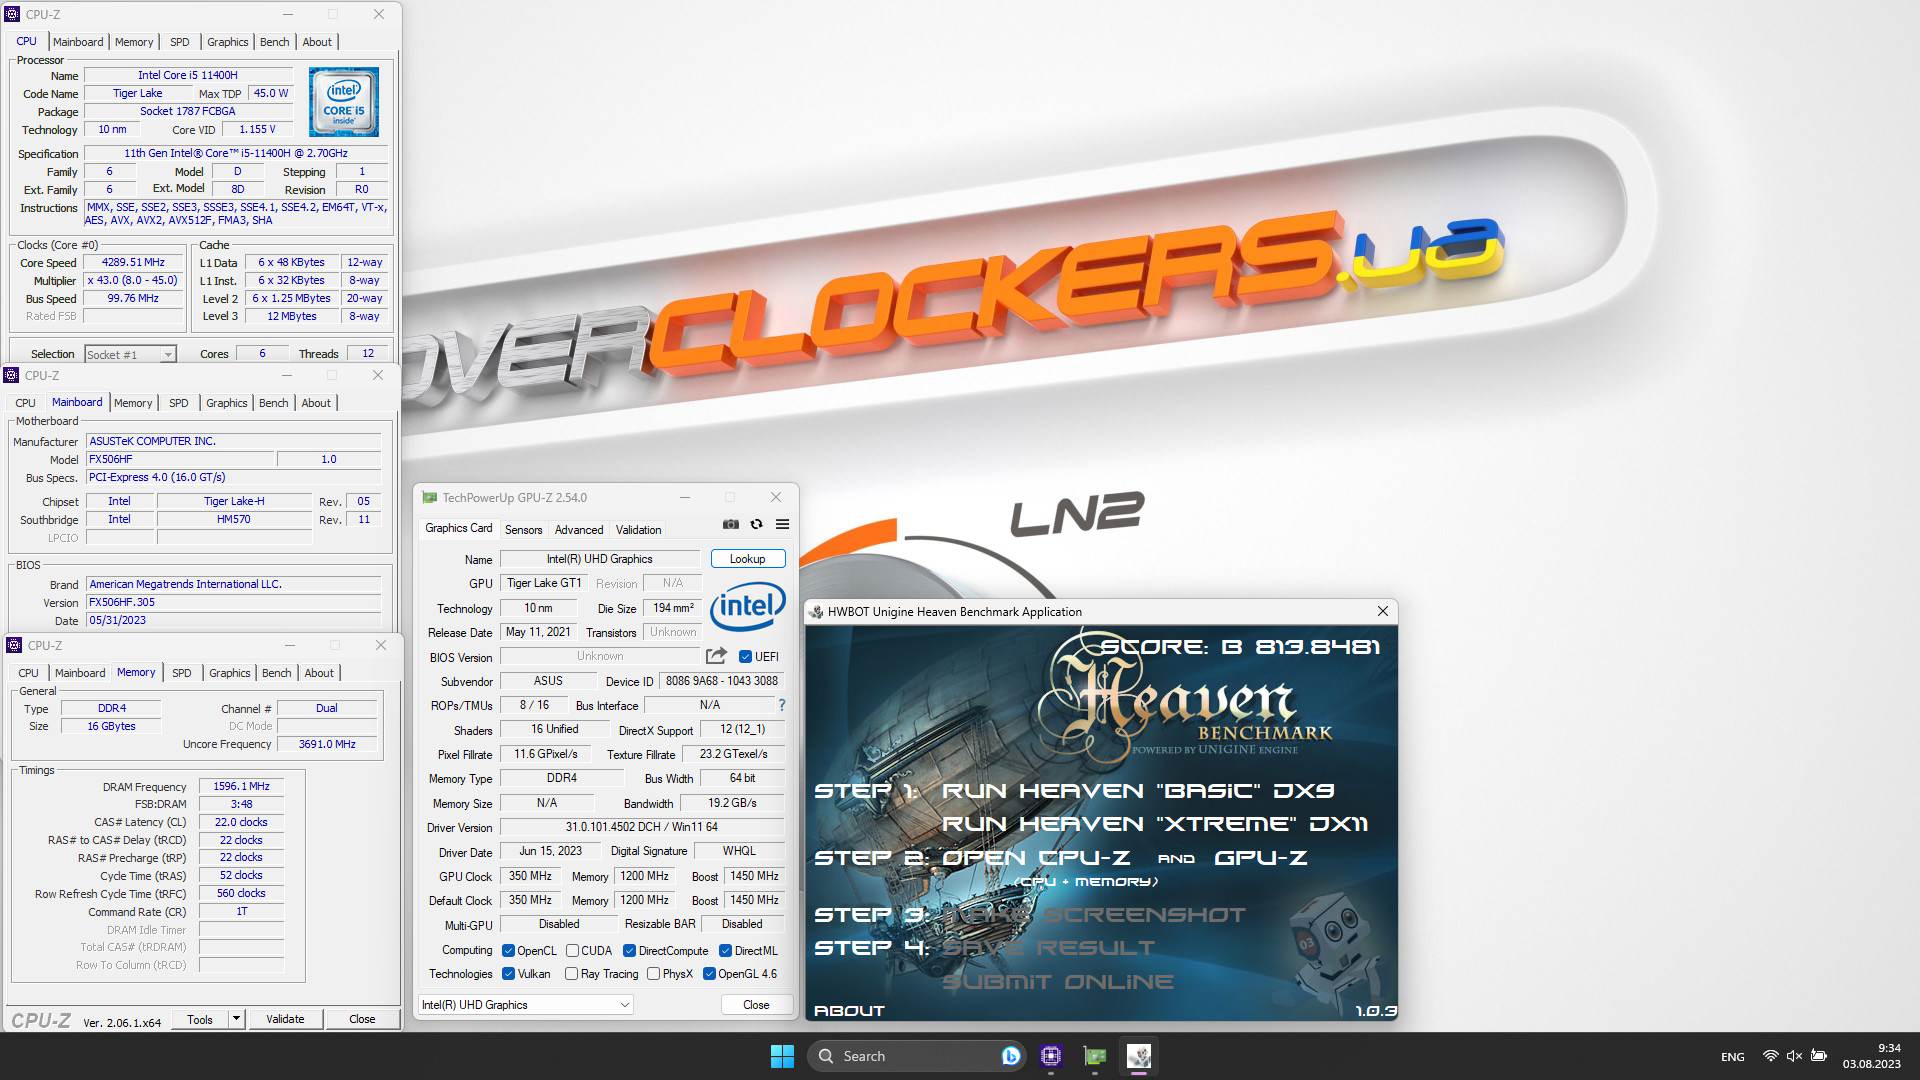Click Run Heaven "Xtreme" DX11 option
1920x1080 pixels.
[1155, 824]
